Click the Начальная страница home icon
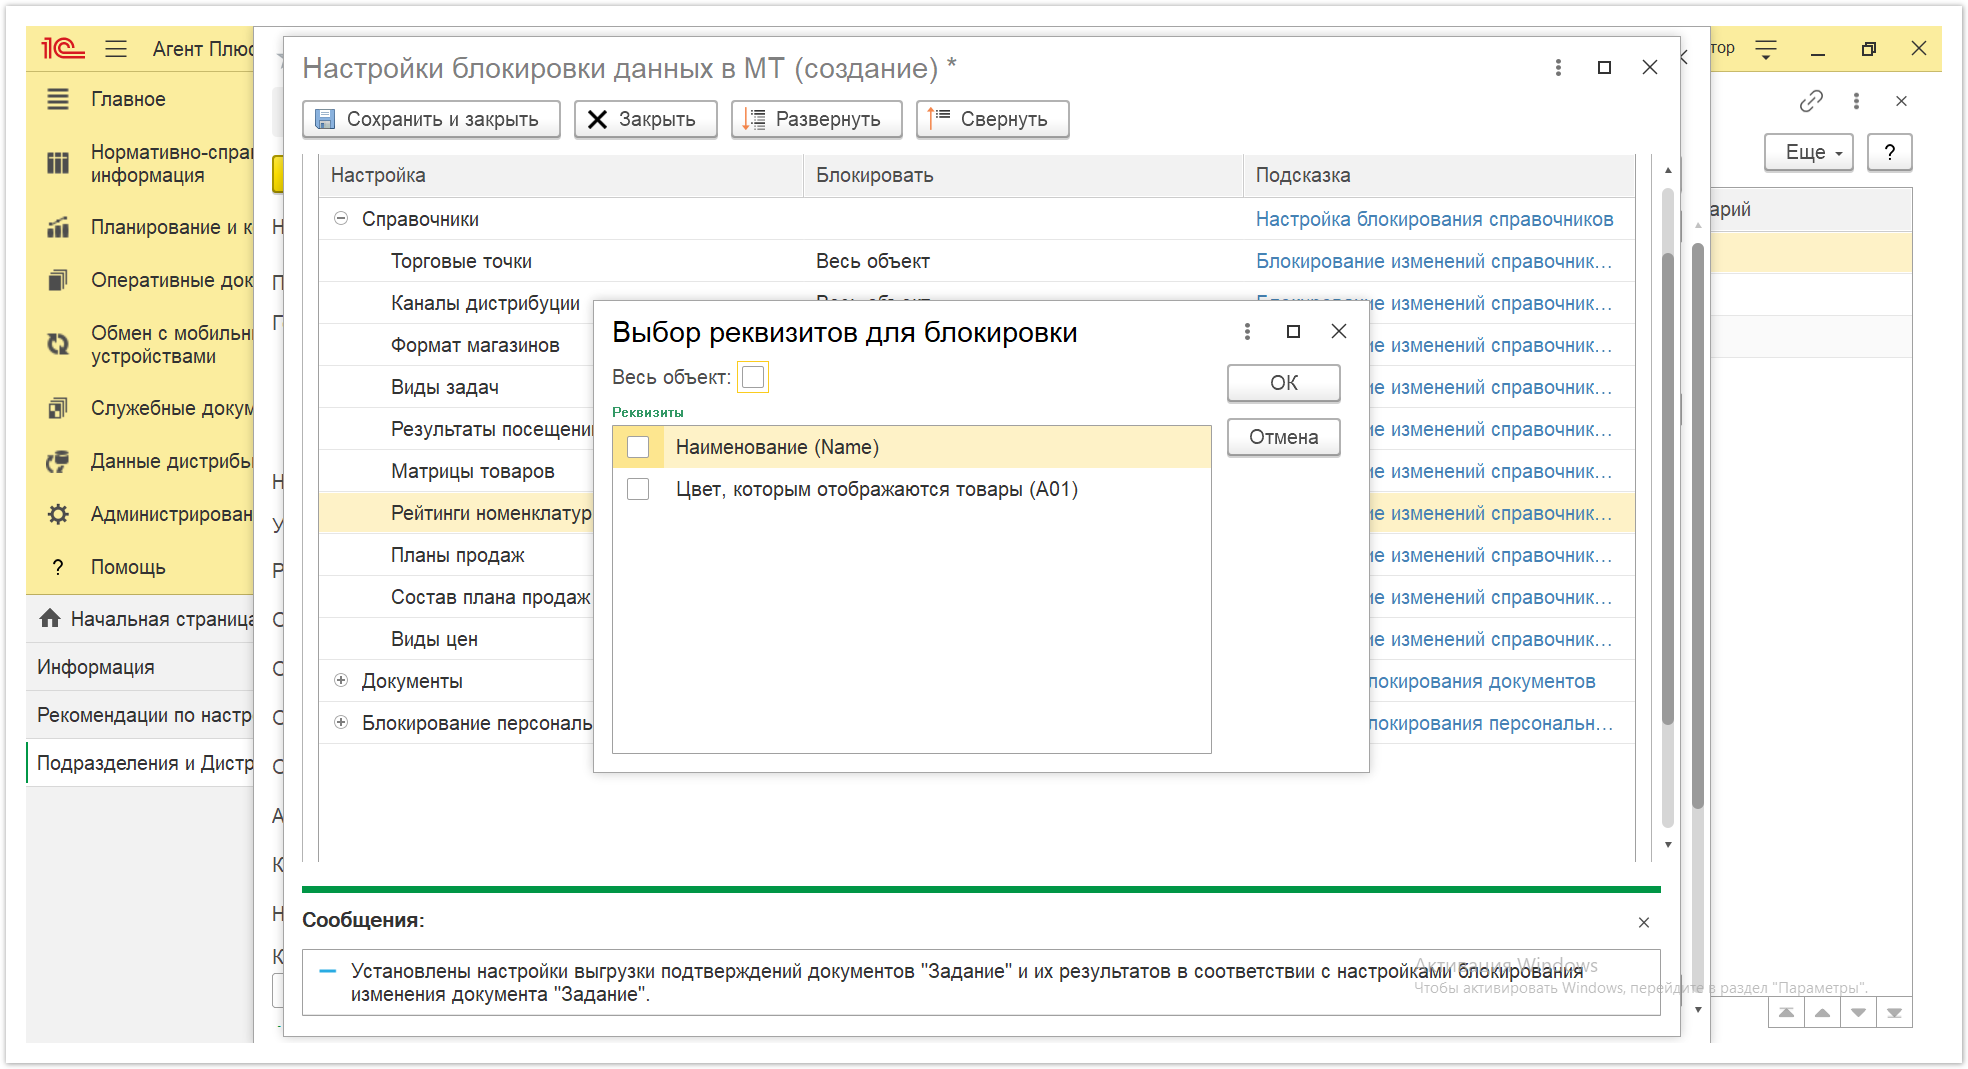1968x1069 pixels. [x=50, y=618]
